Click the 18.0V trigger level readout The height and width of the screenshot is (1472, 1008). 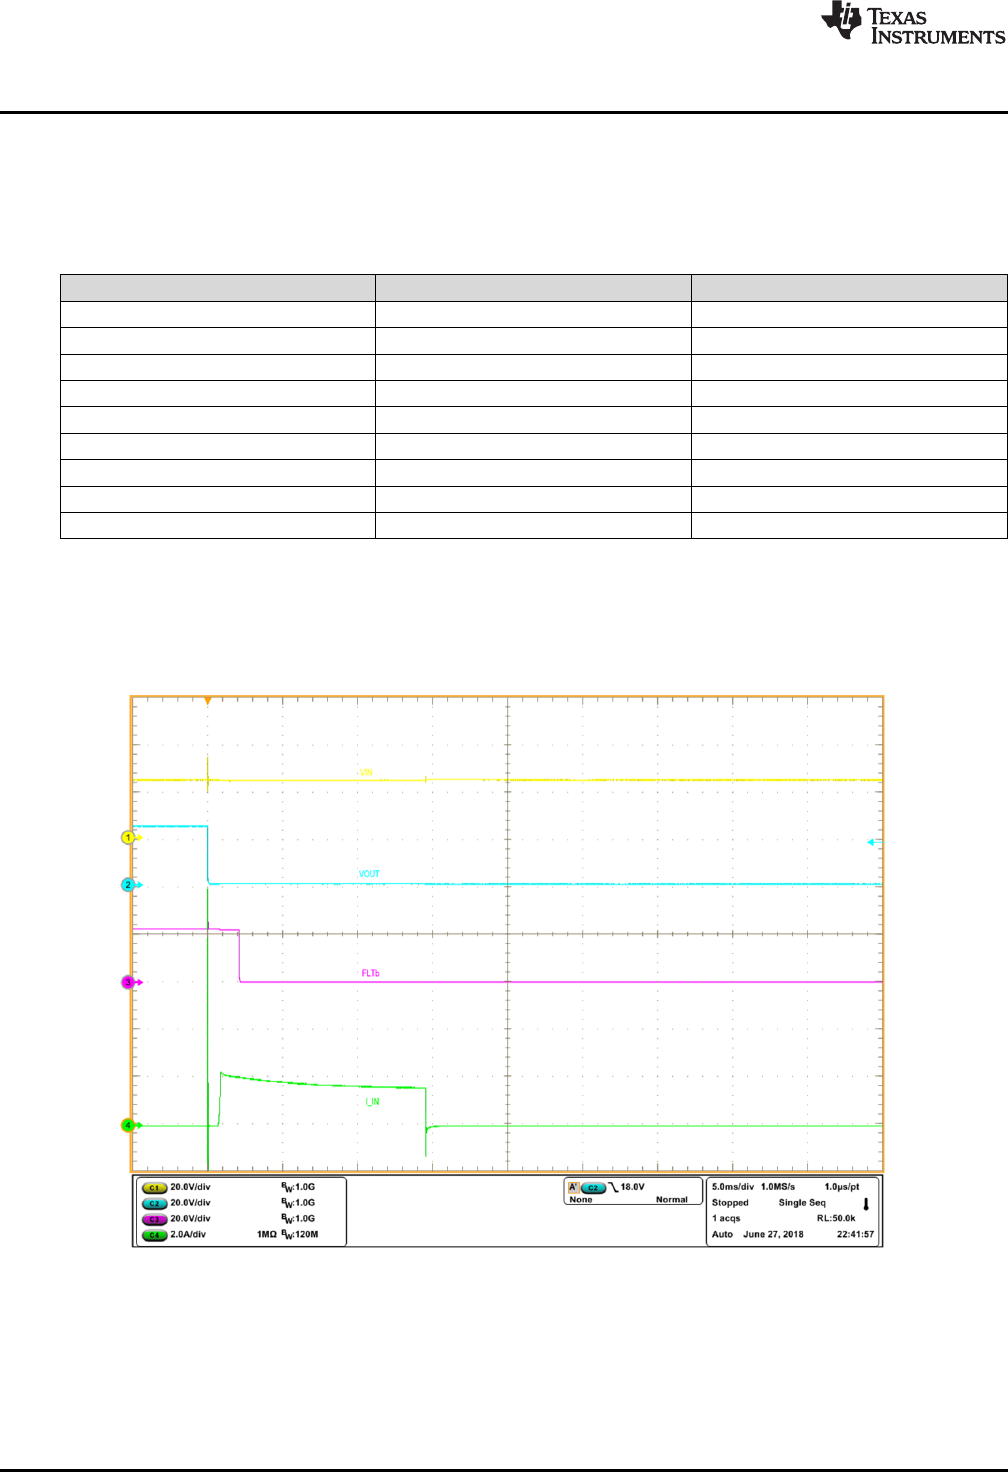[633, 1187]
